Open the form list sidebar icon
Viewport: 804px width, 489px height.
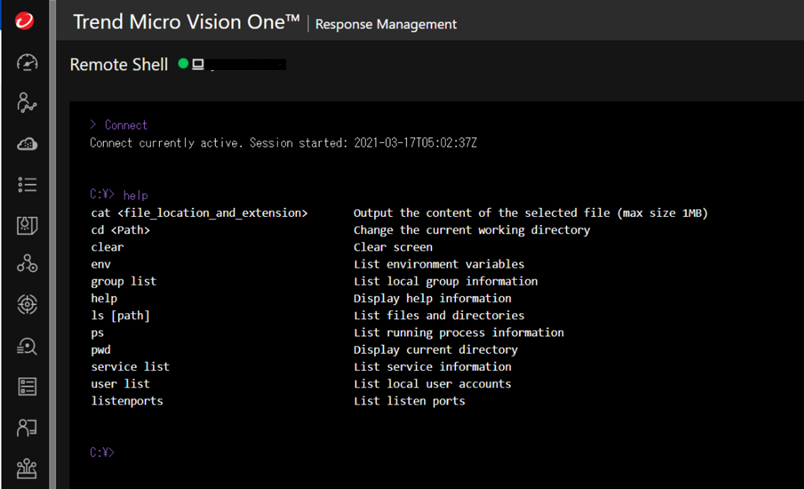click(x=27, y=386)
